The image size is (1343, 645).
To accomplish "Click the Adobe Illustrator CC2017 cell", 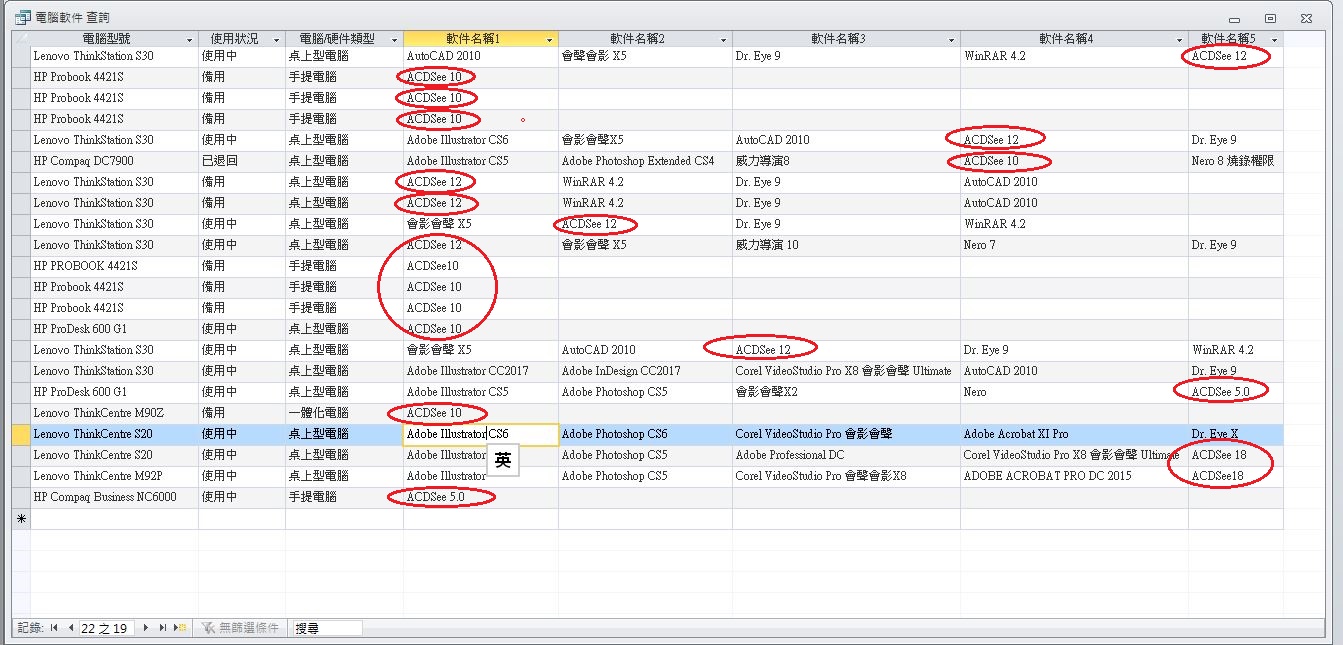I will tap(481, 371).
